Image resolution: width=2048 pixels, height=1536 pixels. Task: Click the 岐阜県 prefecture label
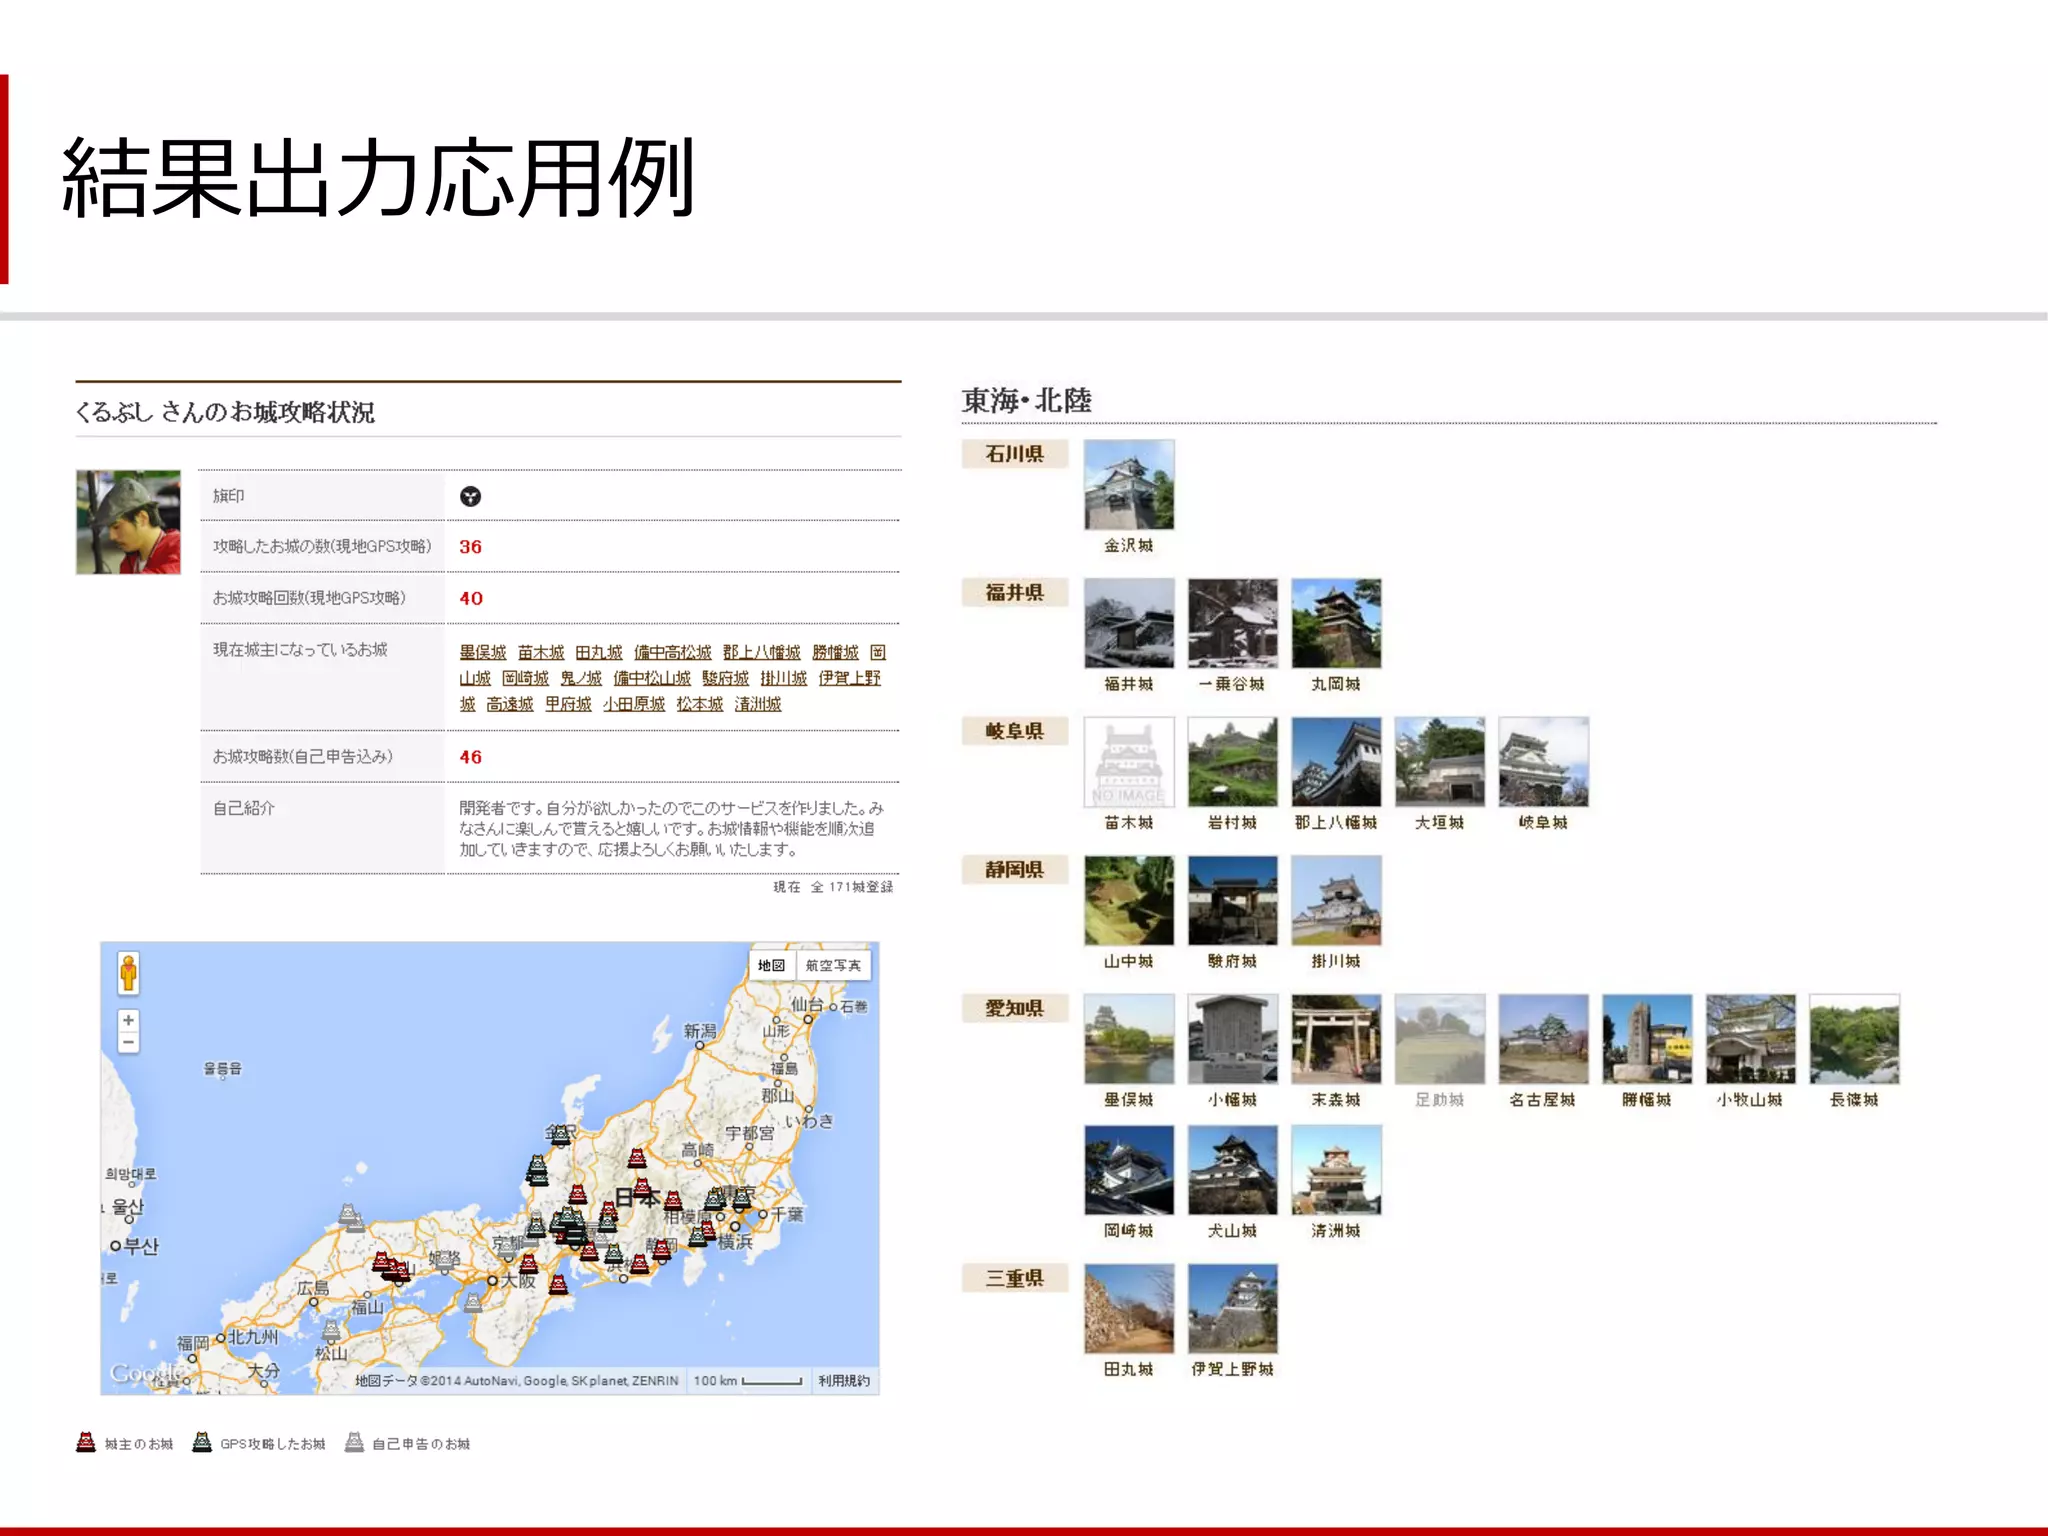1015,731
